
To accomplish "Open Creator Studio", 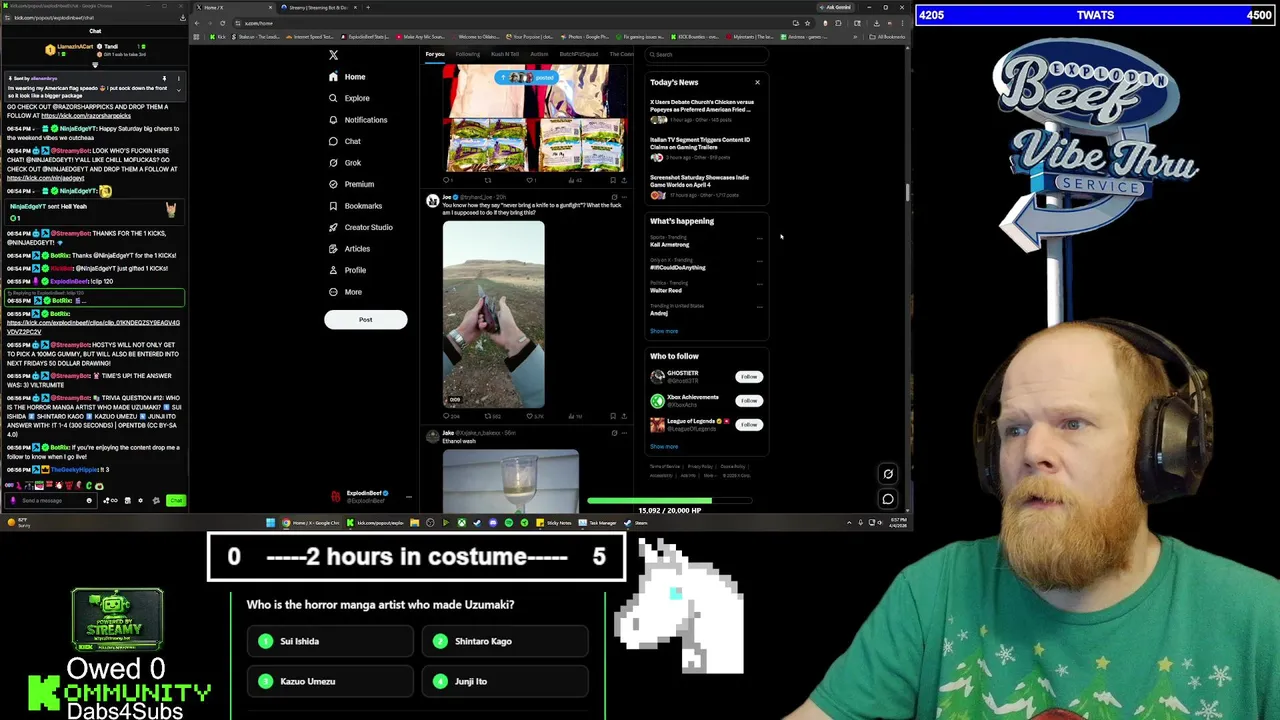I will coord(360,227).
